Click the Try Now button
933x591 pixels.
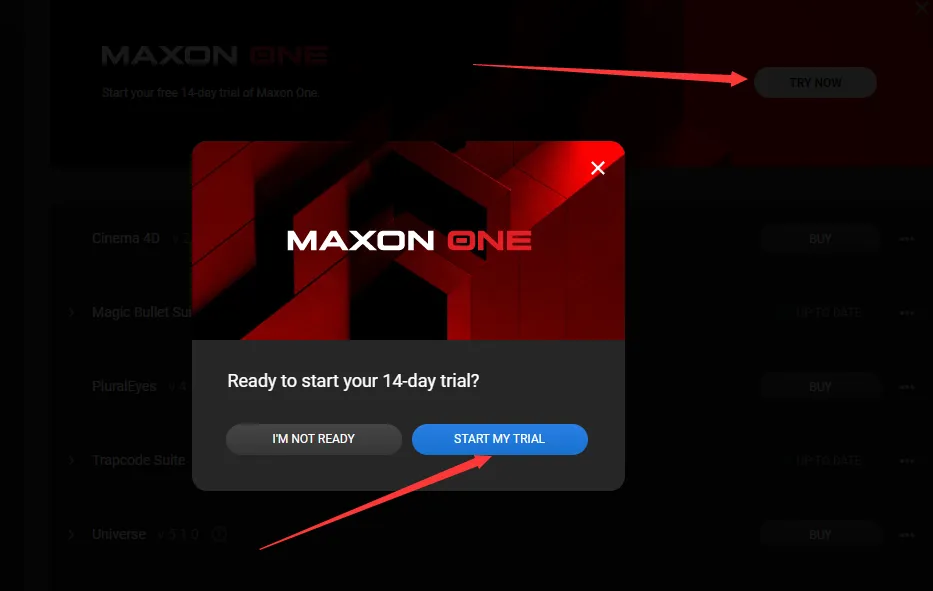pyautogui.click(x=815, y=83)
